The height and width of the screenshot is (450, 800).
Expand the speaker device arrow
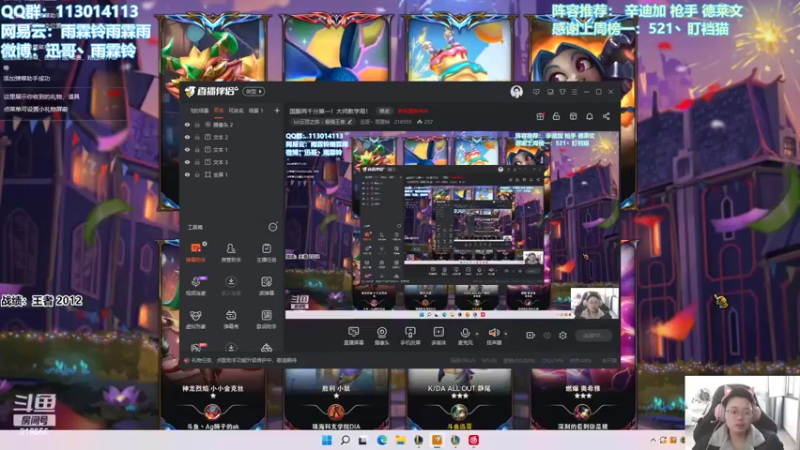(x=506, y=334)
